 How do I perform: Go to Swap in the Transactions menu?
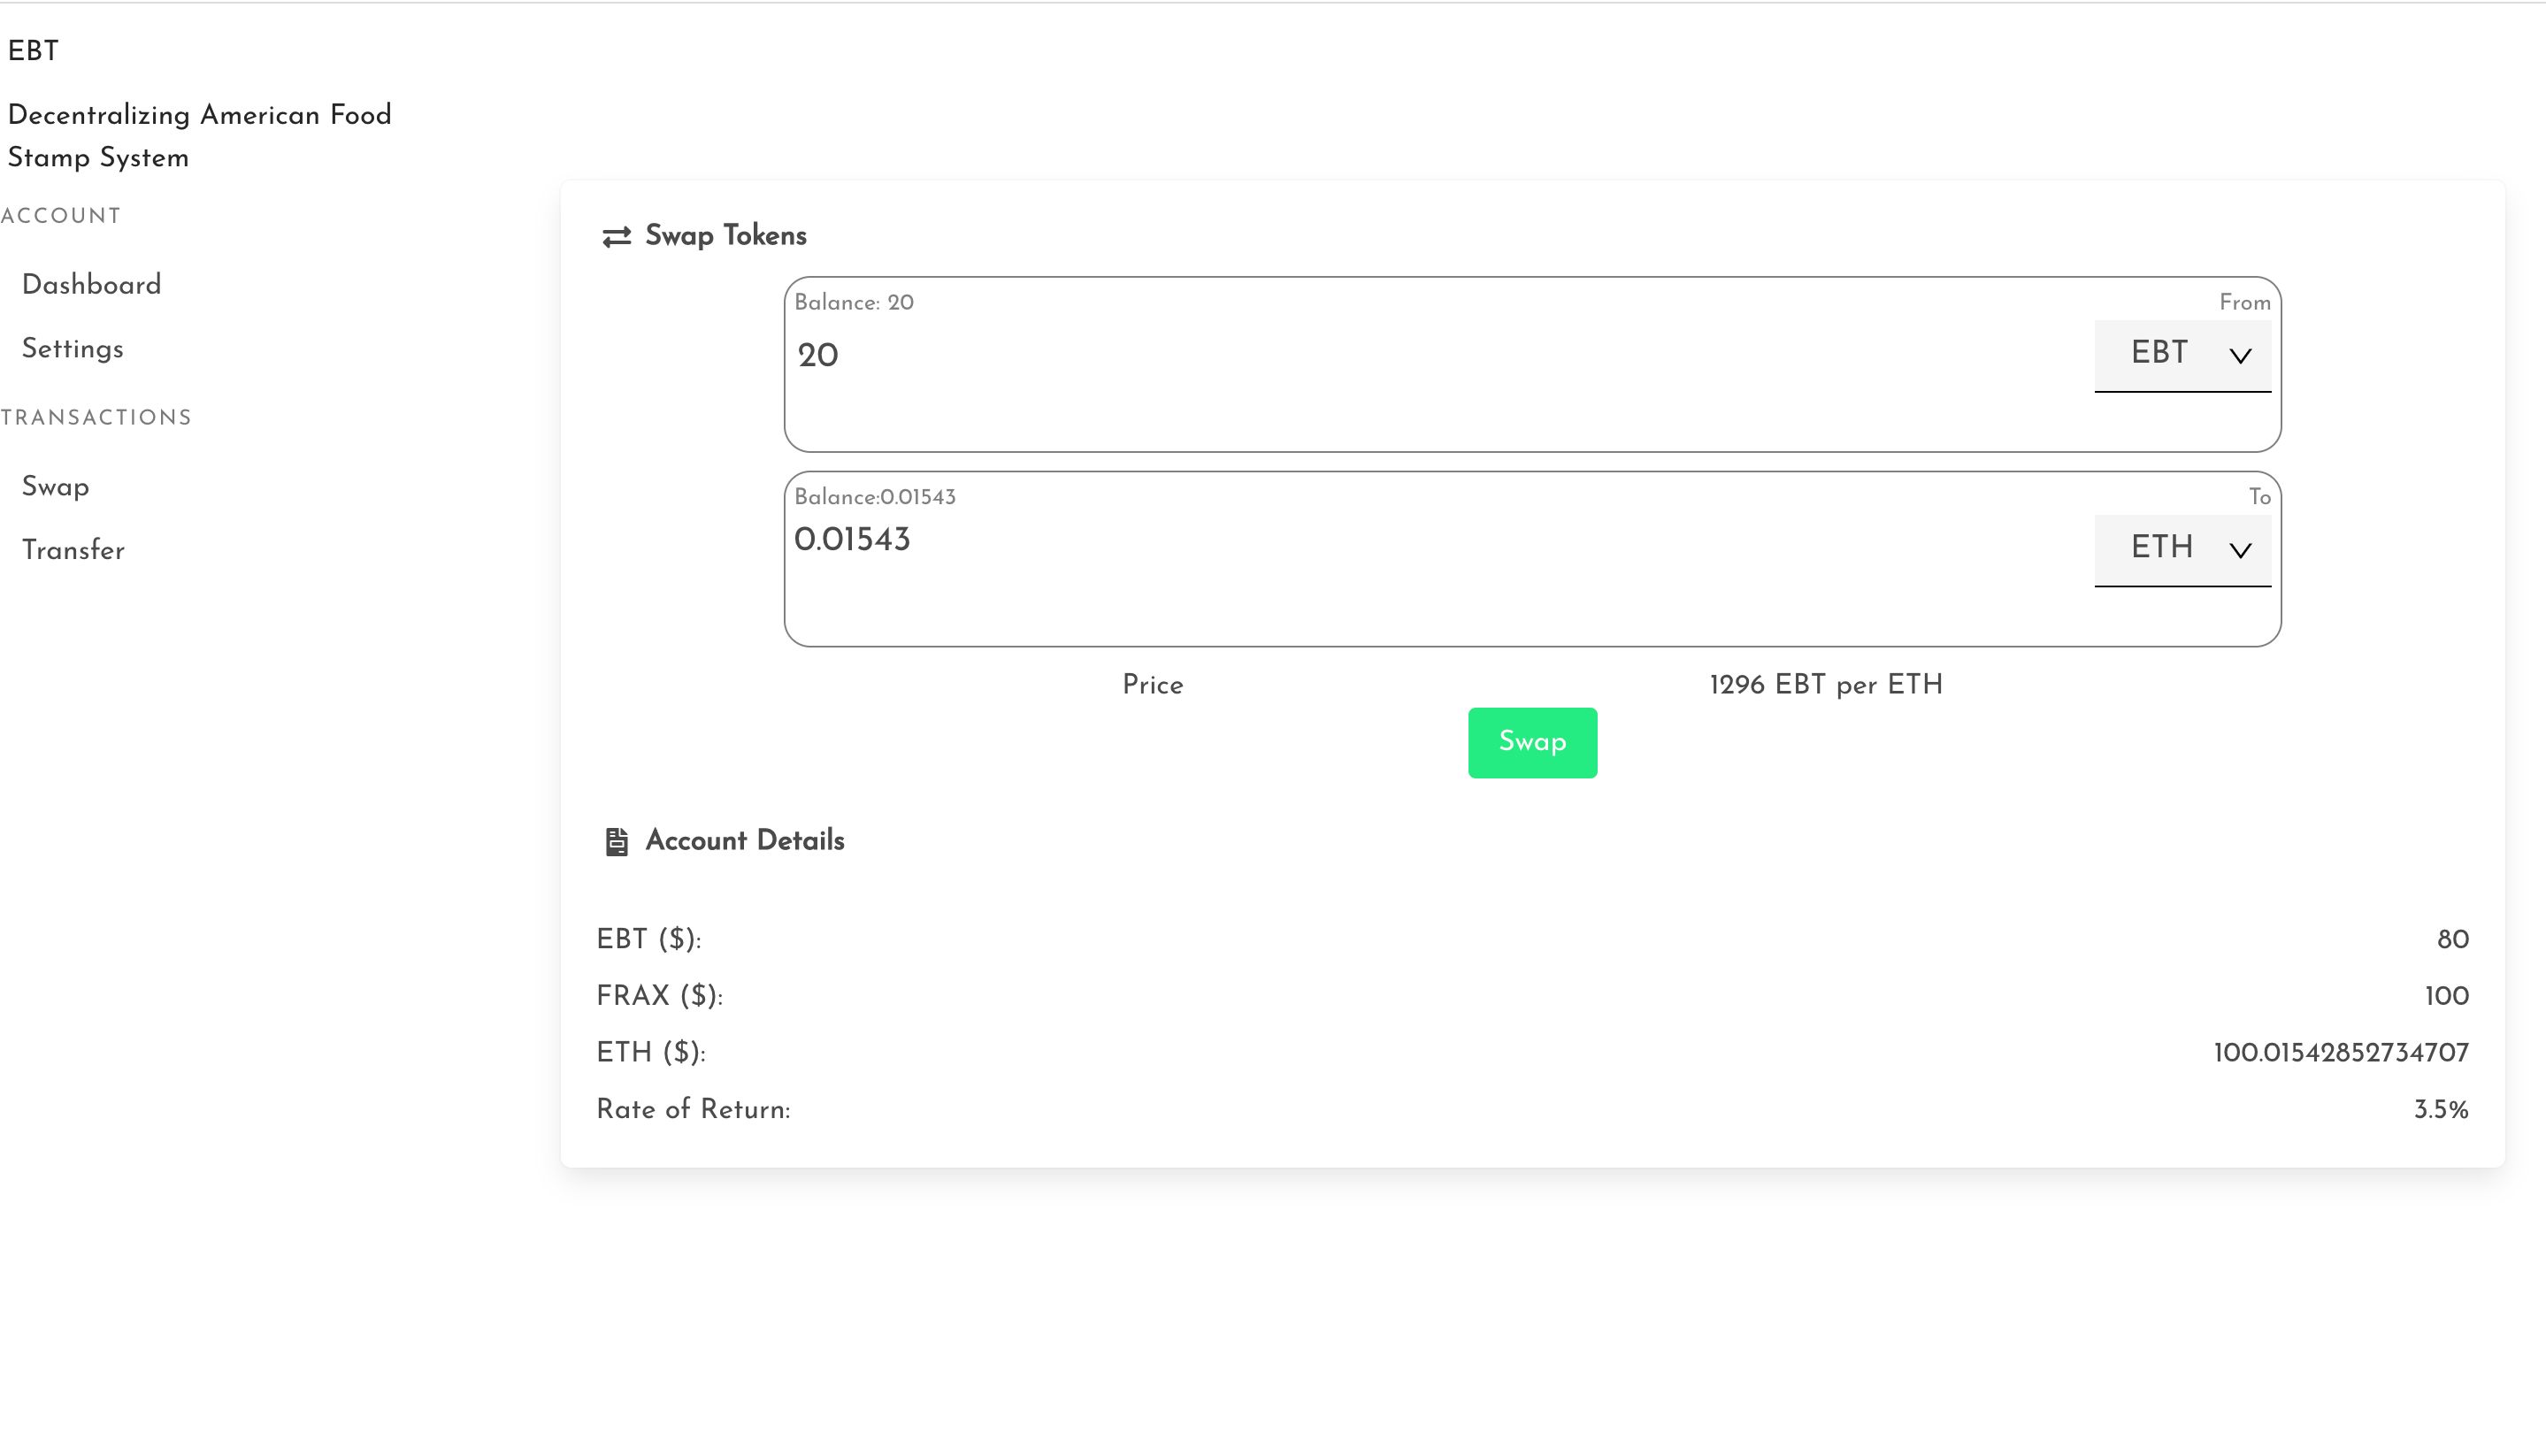click(55, 487)
